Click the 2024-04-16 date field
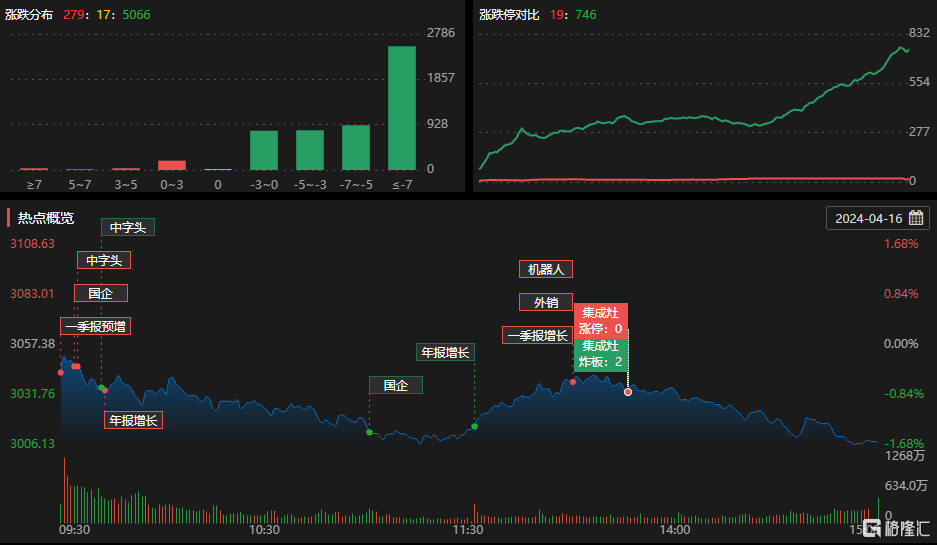Screen dimensions: 937x545 click(x=878, y=218)
